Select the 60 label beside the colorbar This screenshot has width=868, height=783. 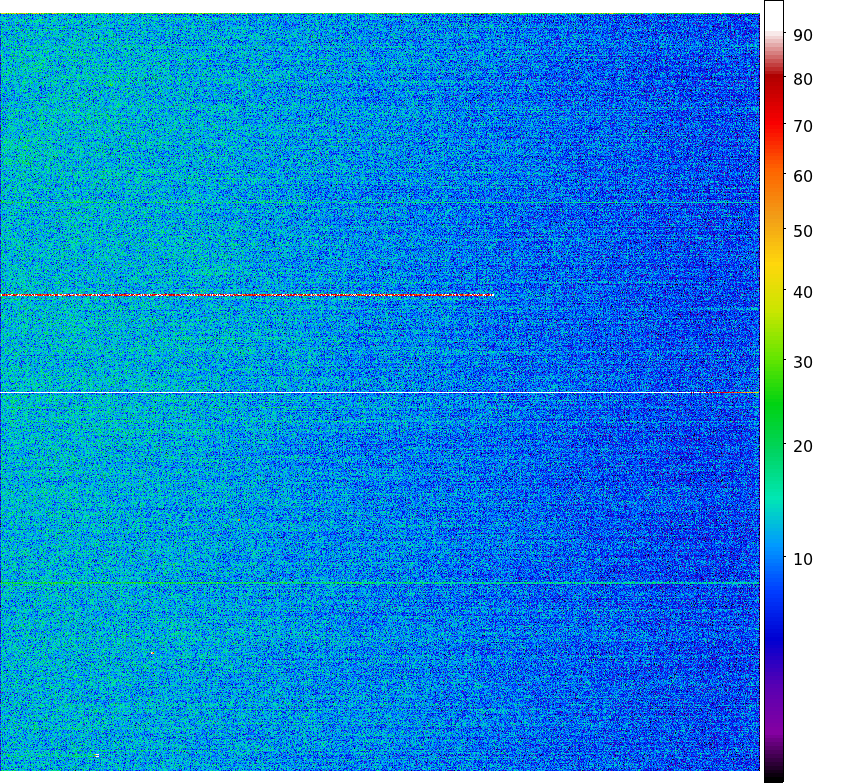(802, 177)
